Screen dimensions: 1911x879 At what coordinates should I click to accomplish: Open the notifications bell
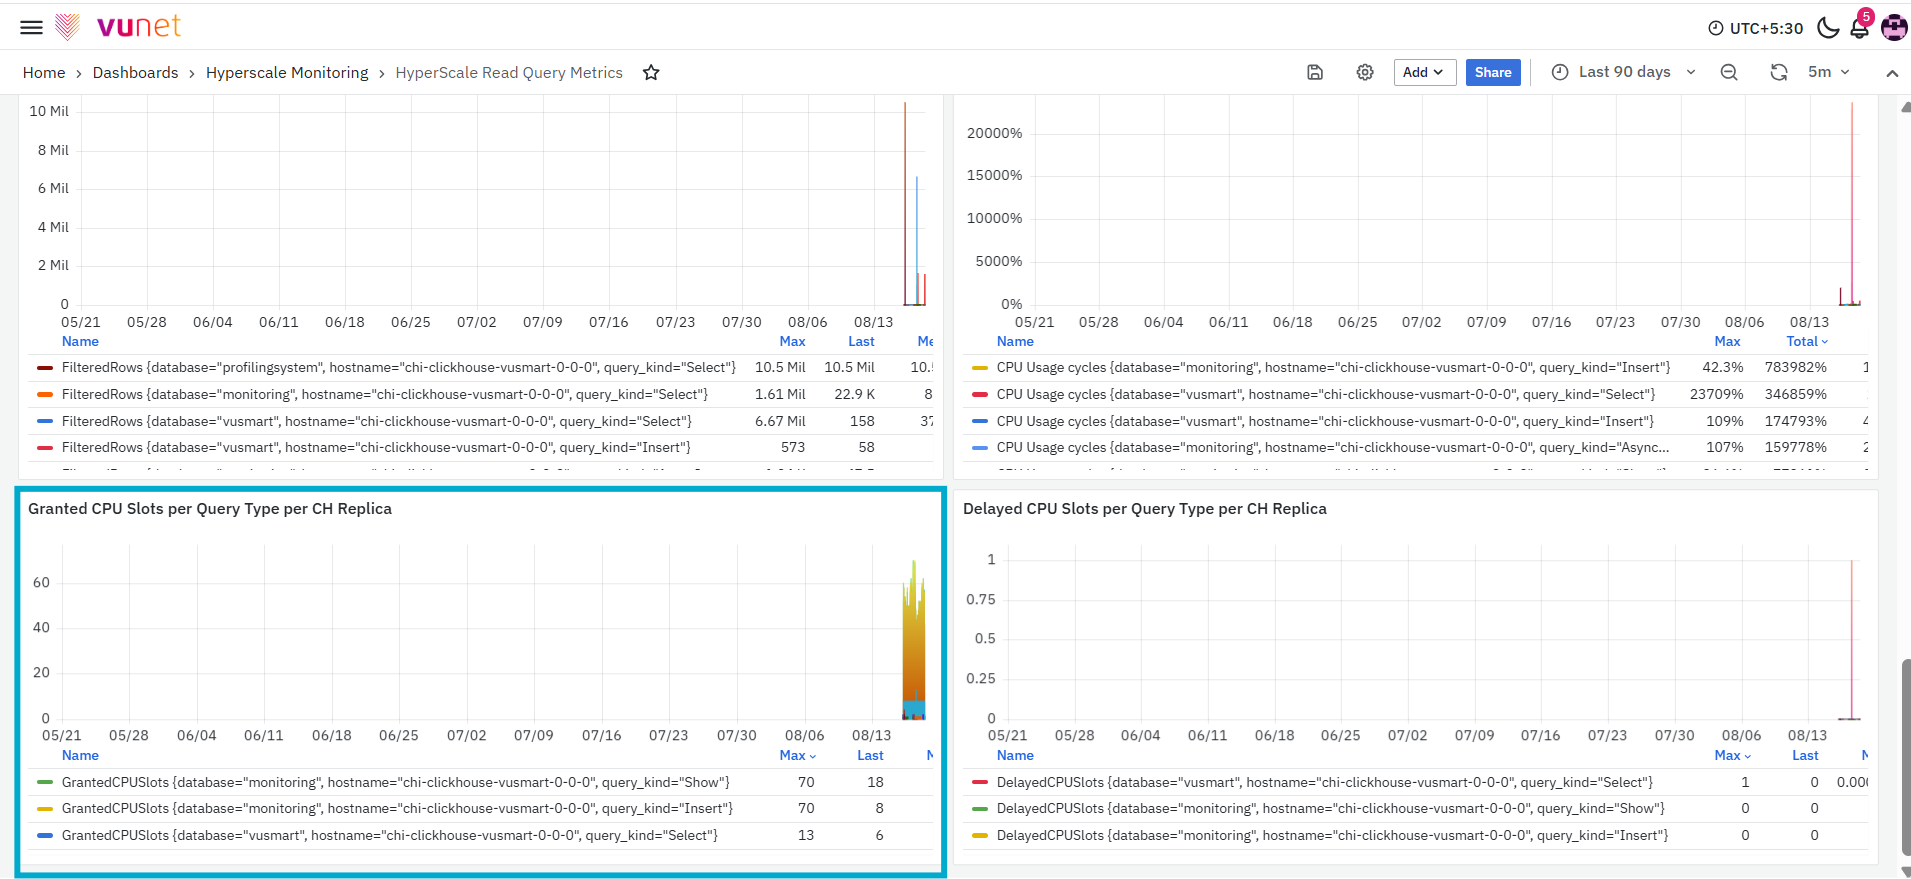tap(1860, 27)
